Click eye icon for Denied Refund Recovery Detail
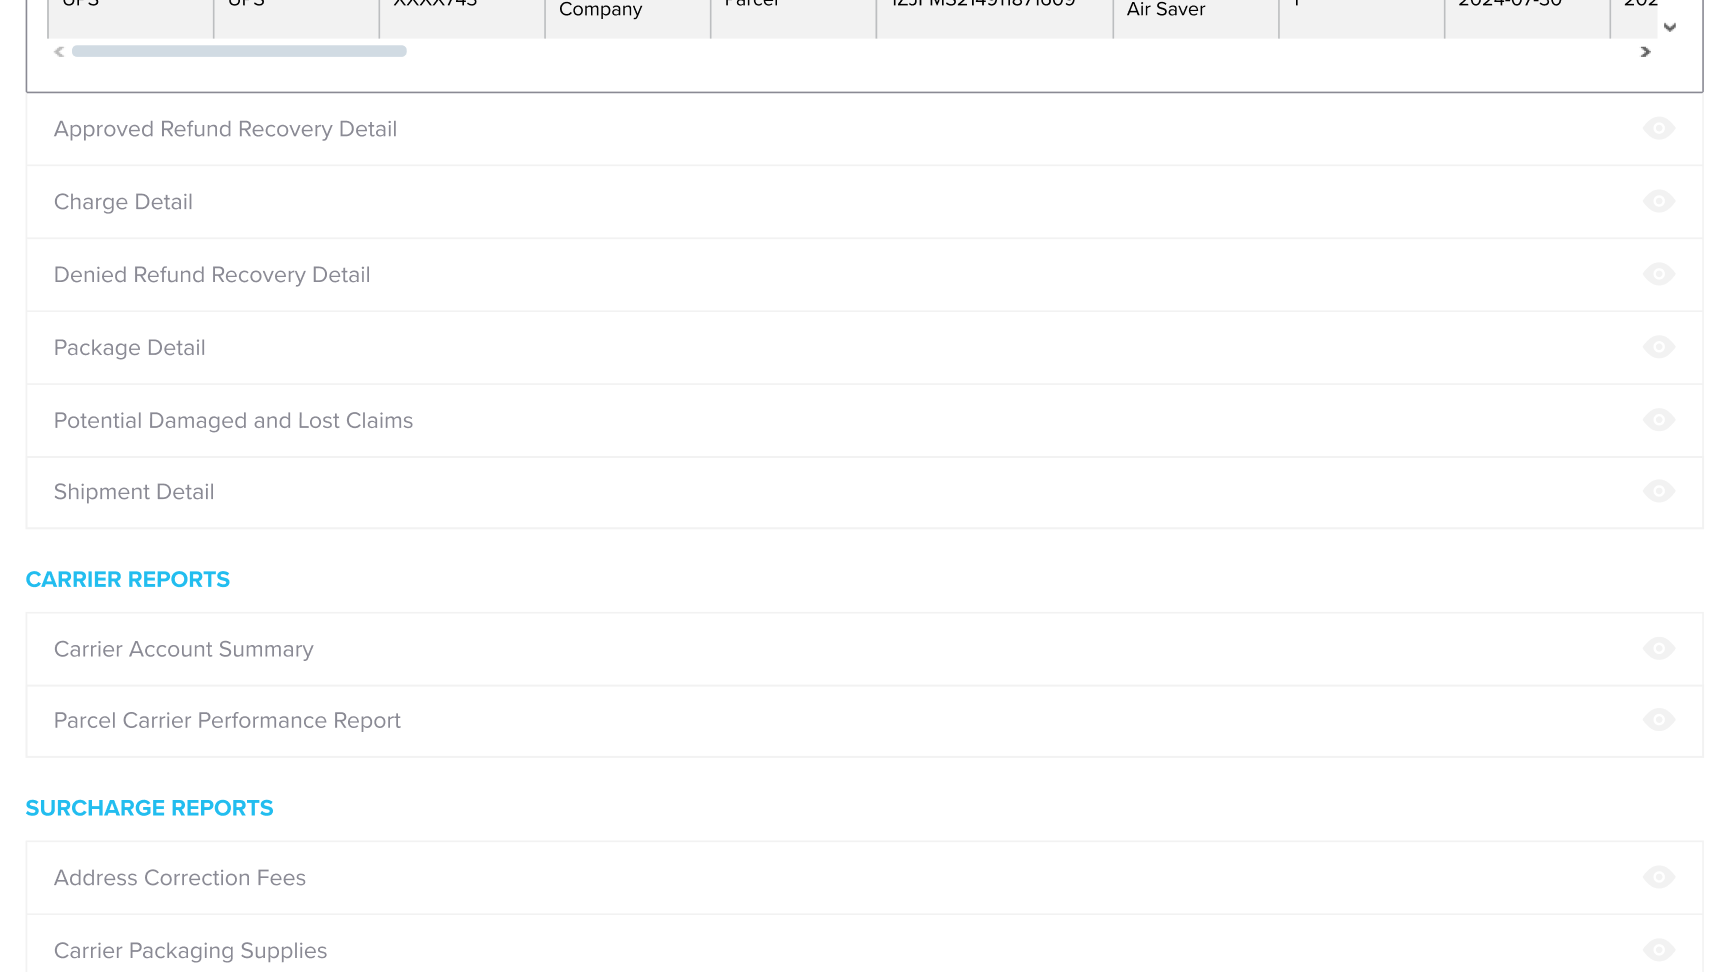The width and height of the screenshot is (1728, 972). (x=1659, y=274)
